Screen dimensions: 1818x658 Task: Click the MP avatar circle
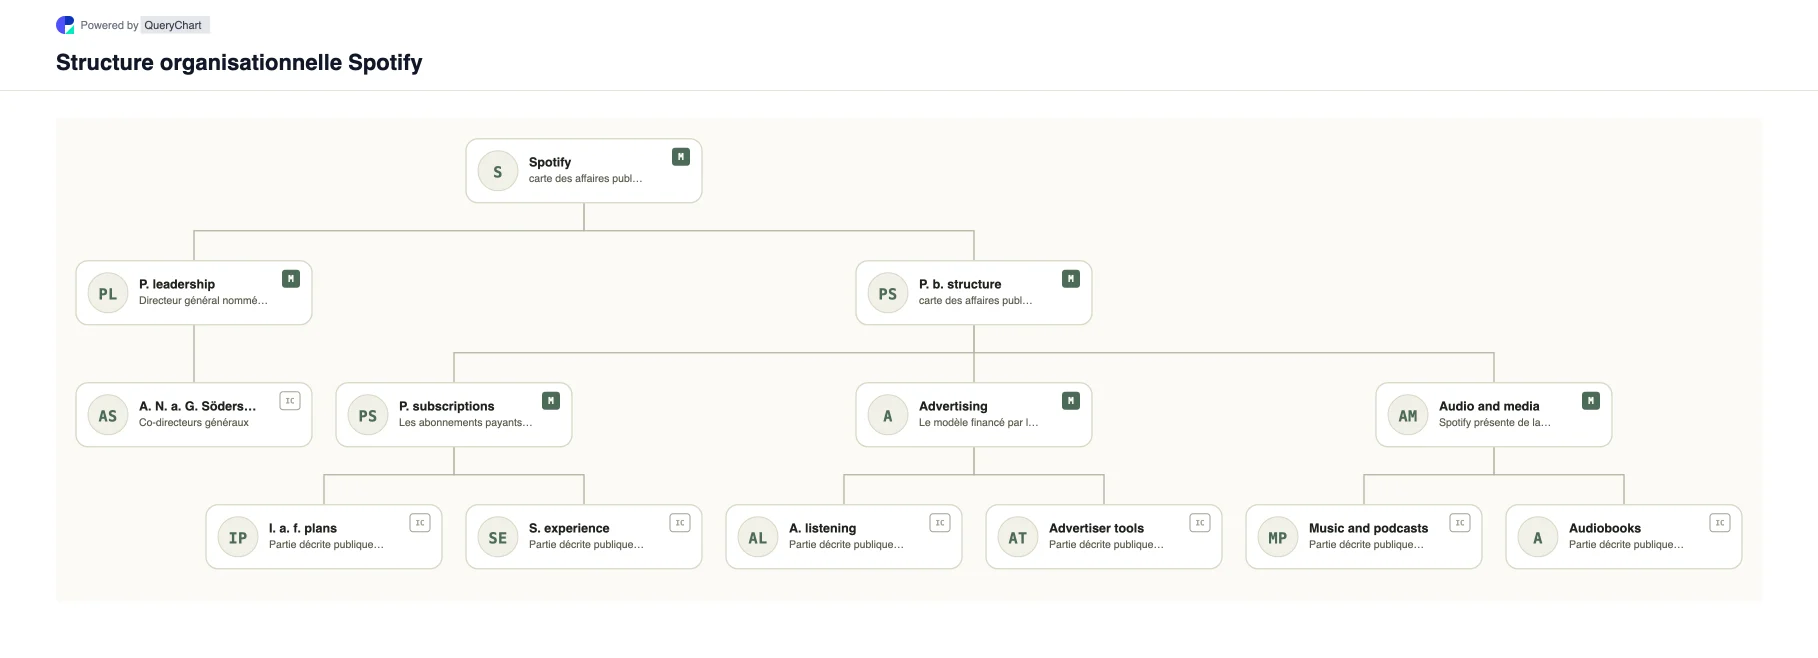pos(1278,537)
